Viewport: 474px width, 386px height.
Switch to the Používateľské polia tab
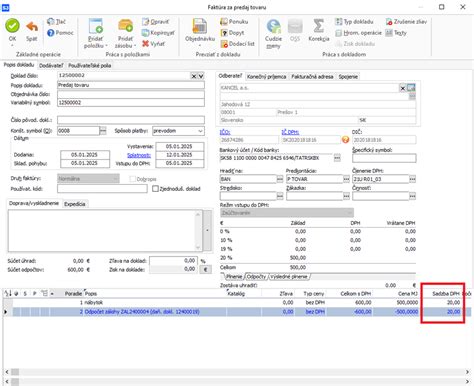89,66
